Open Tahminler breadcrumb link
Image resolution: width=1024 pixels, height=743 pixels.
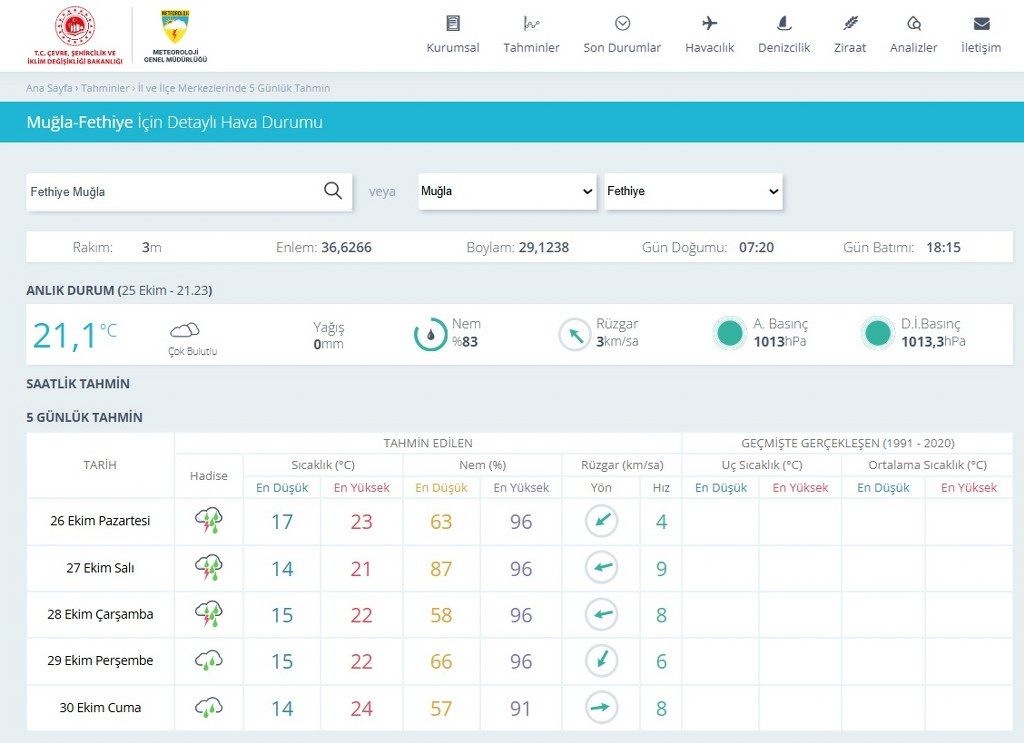pyautogui.click(x=105, y=88)
